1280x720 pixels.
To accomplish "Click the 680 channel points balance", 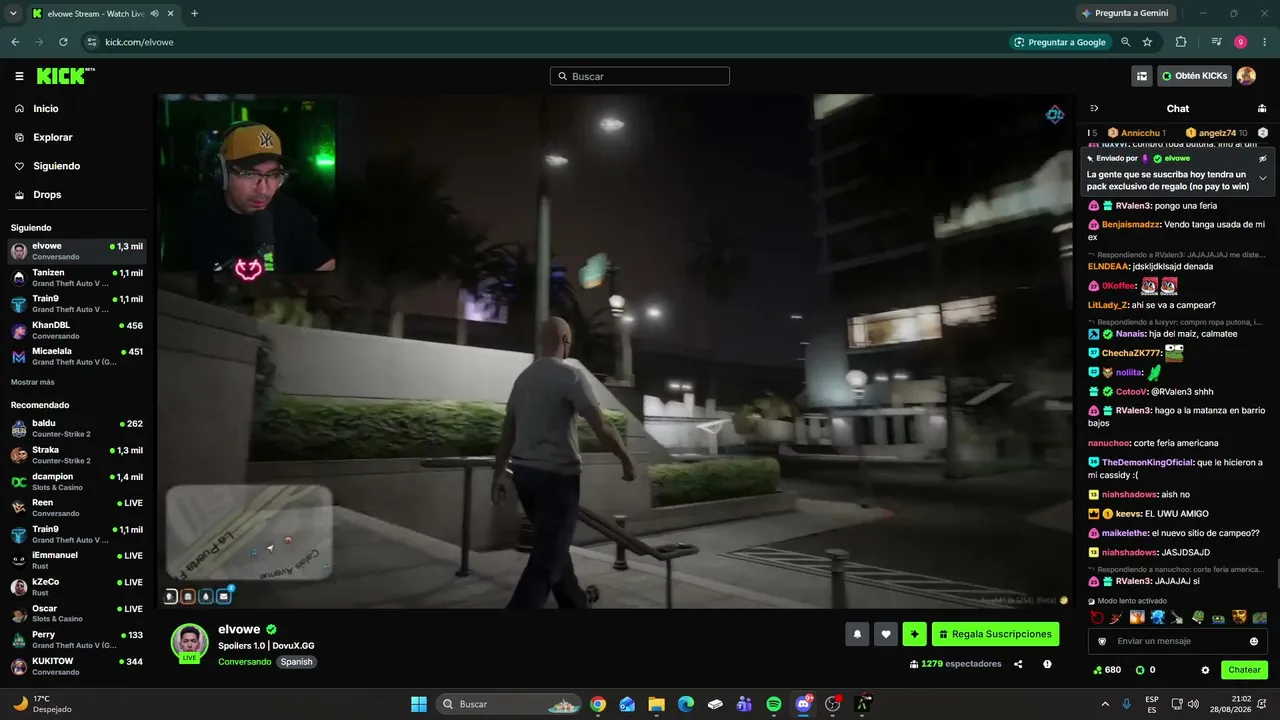I will (1106, 670).
